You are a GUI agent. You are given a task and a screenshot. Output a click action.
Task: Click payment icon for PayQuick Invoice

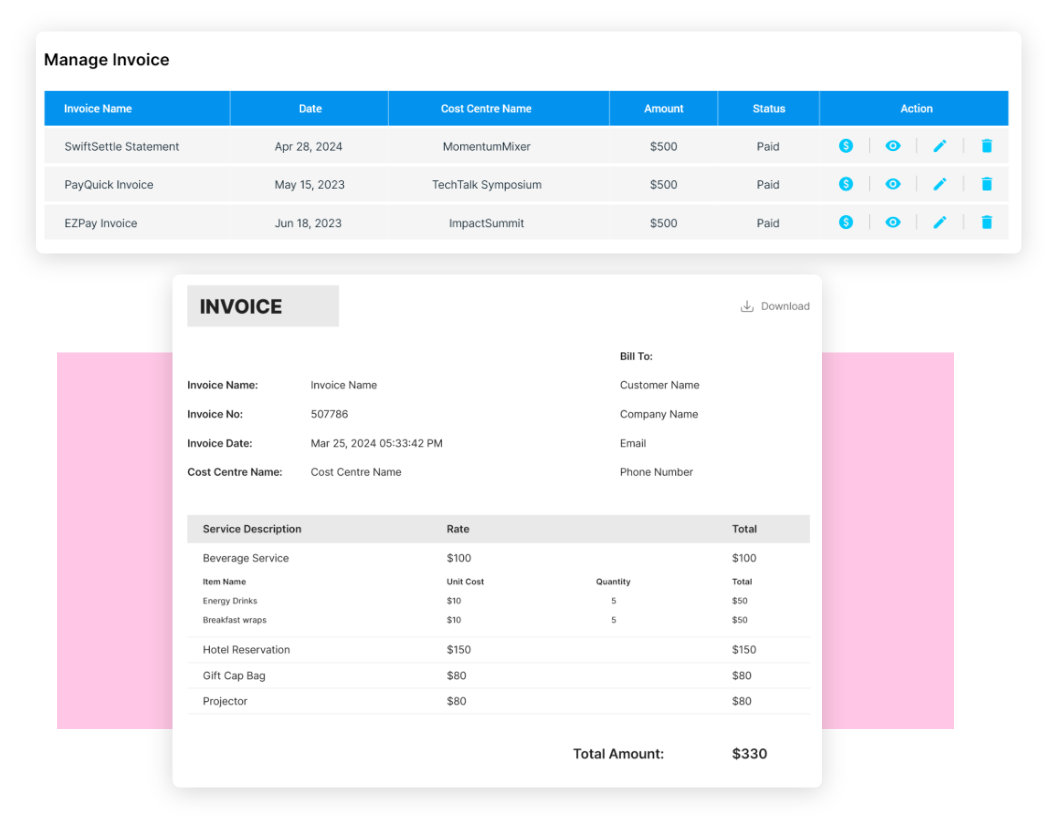pyautogui.click(x=846, y=184)
